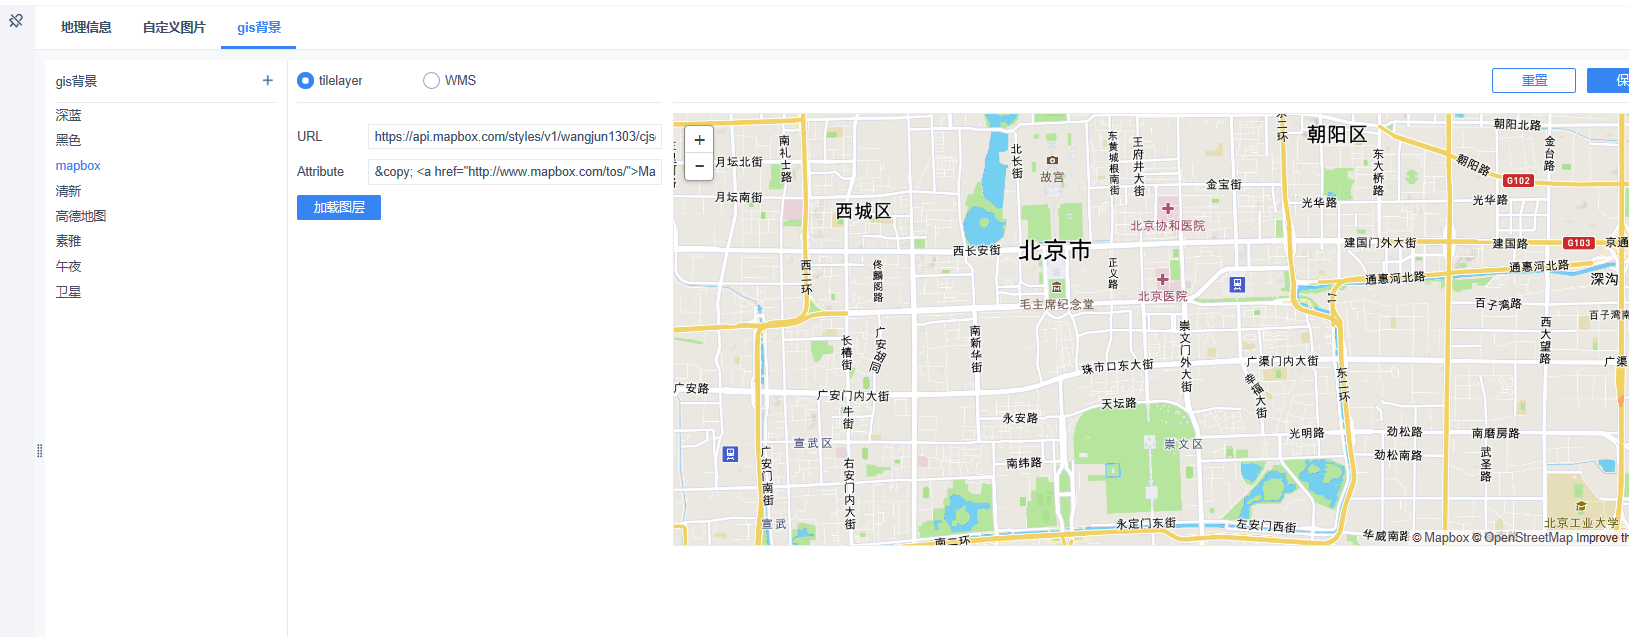Click the 故宫 camera icon on the map

click(x=1052, y=160)
